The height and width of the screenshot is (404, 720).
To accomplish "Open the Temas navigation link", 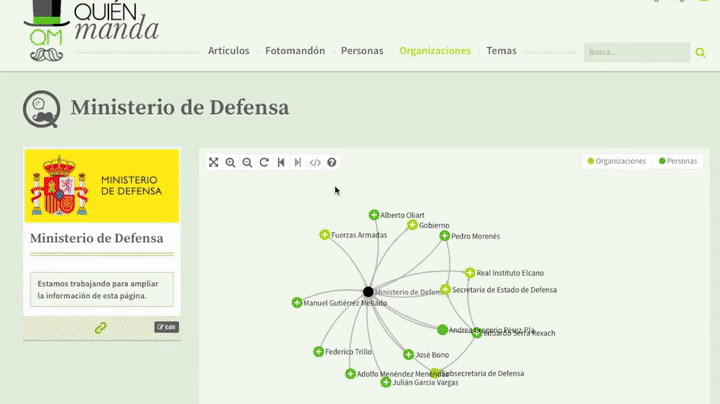I will click(x=501, y=51).
